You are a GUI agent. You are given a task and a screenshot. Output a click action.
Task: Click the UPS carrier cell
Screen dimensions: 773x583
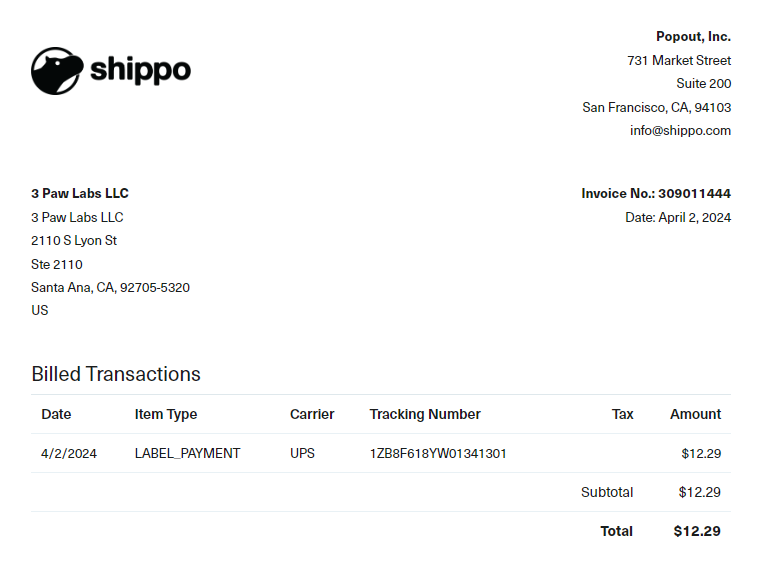tap(302, 453)
